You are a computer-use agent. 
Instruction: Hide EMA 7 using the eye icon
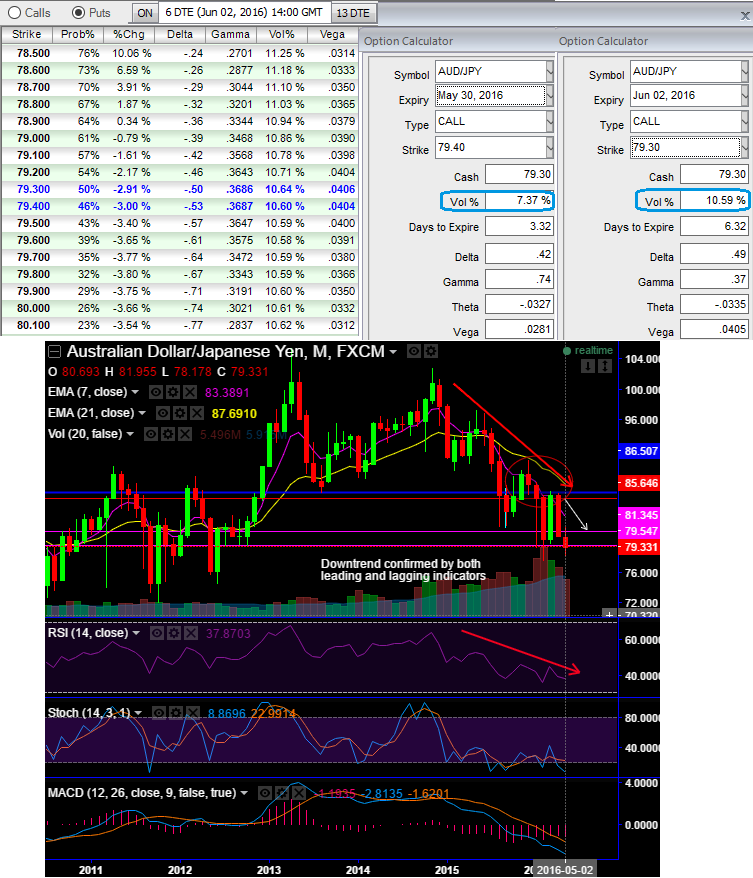(x=157, y=392)
